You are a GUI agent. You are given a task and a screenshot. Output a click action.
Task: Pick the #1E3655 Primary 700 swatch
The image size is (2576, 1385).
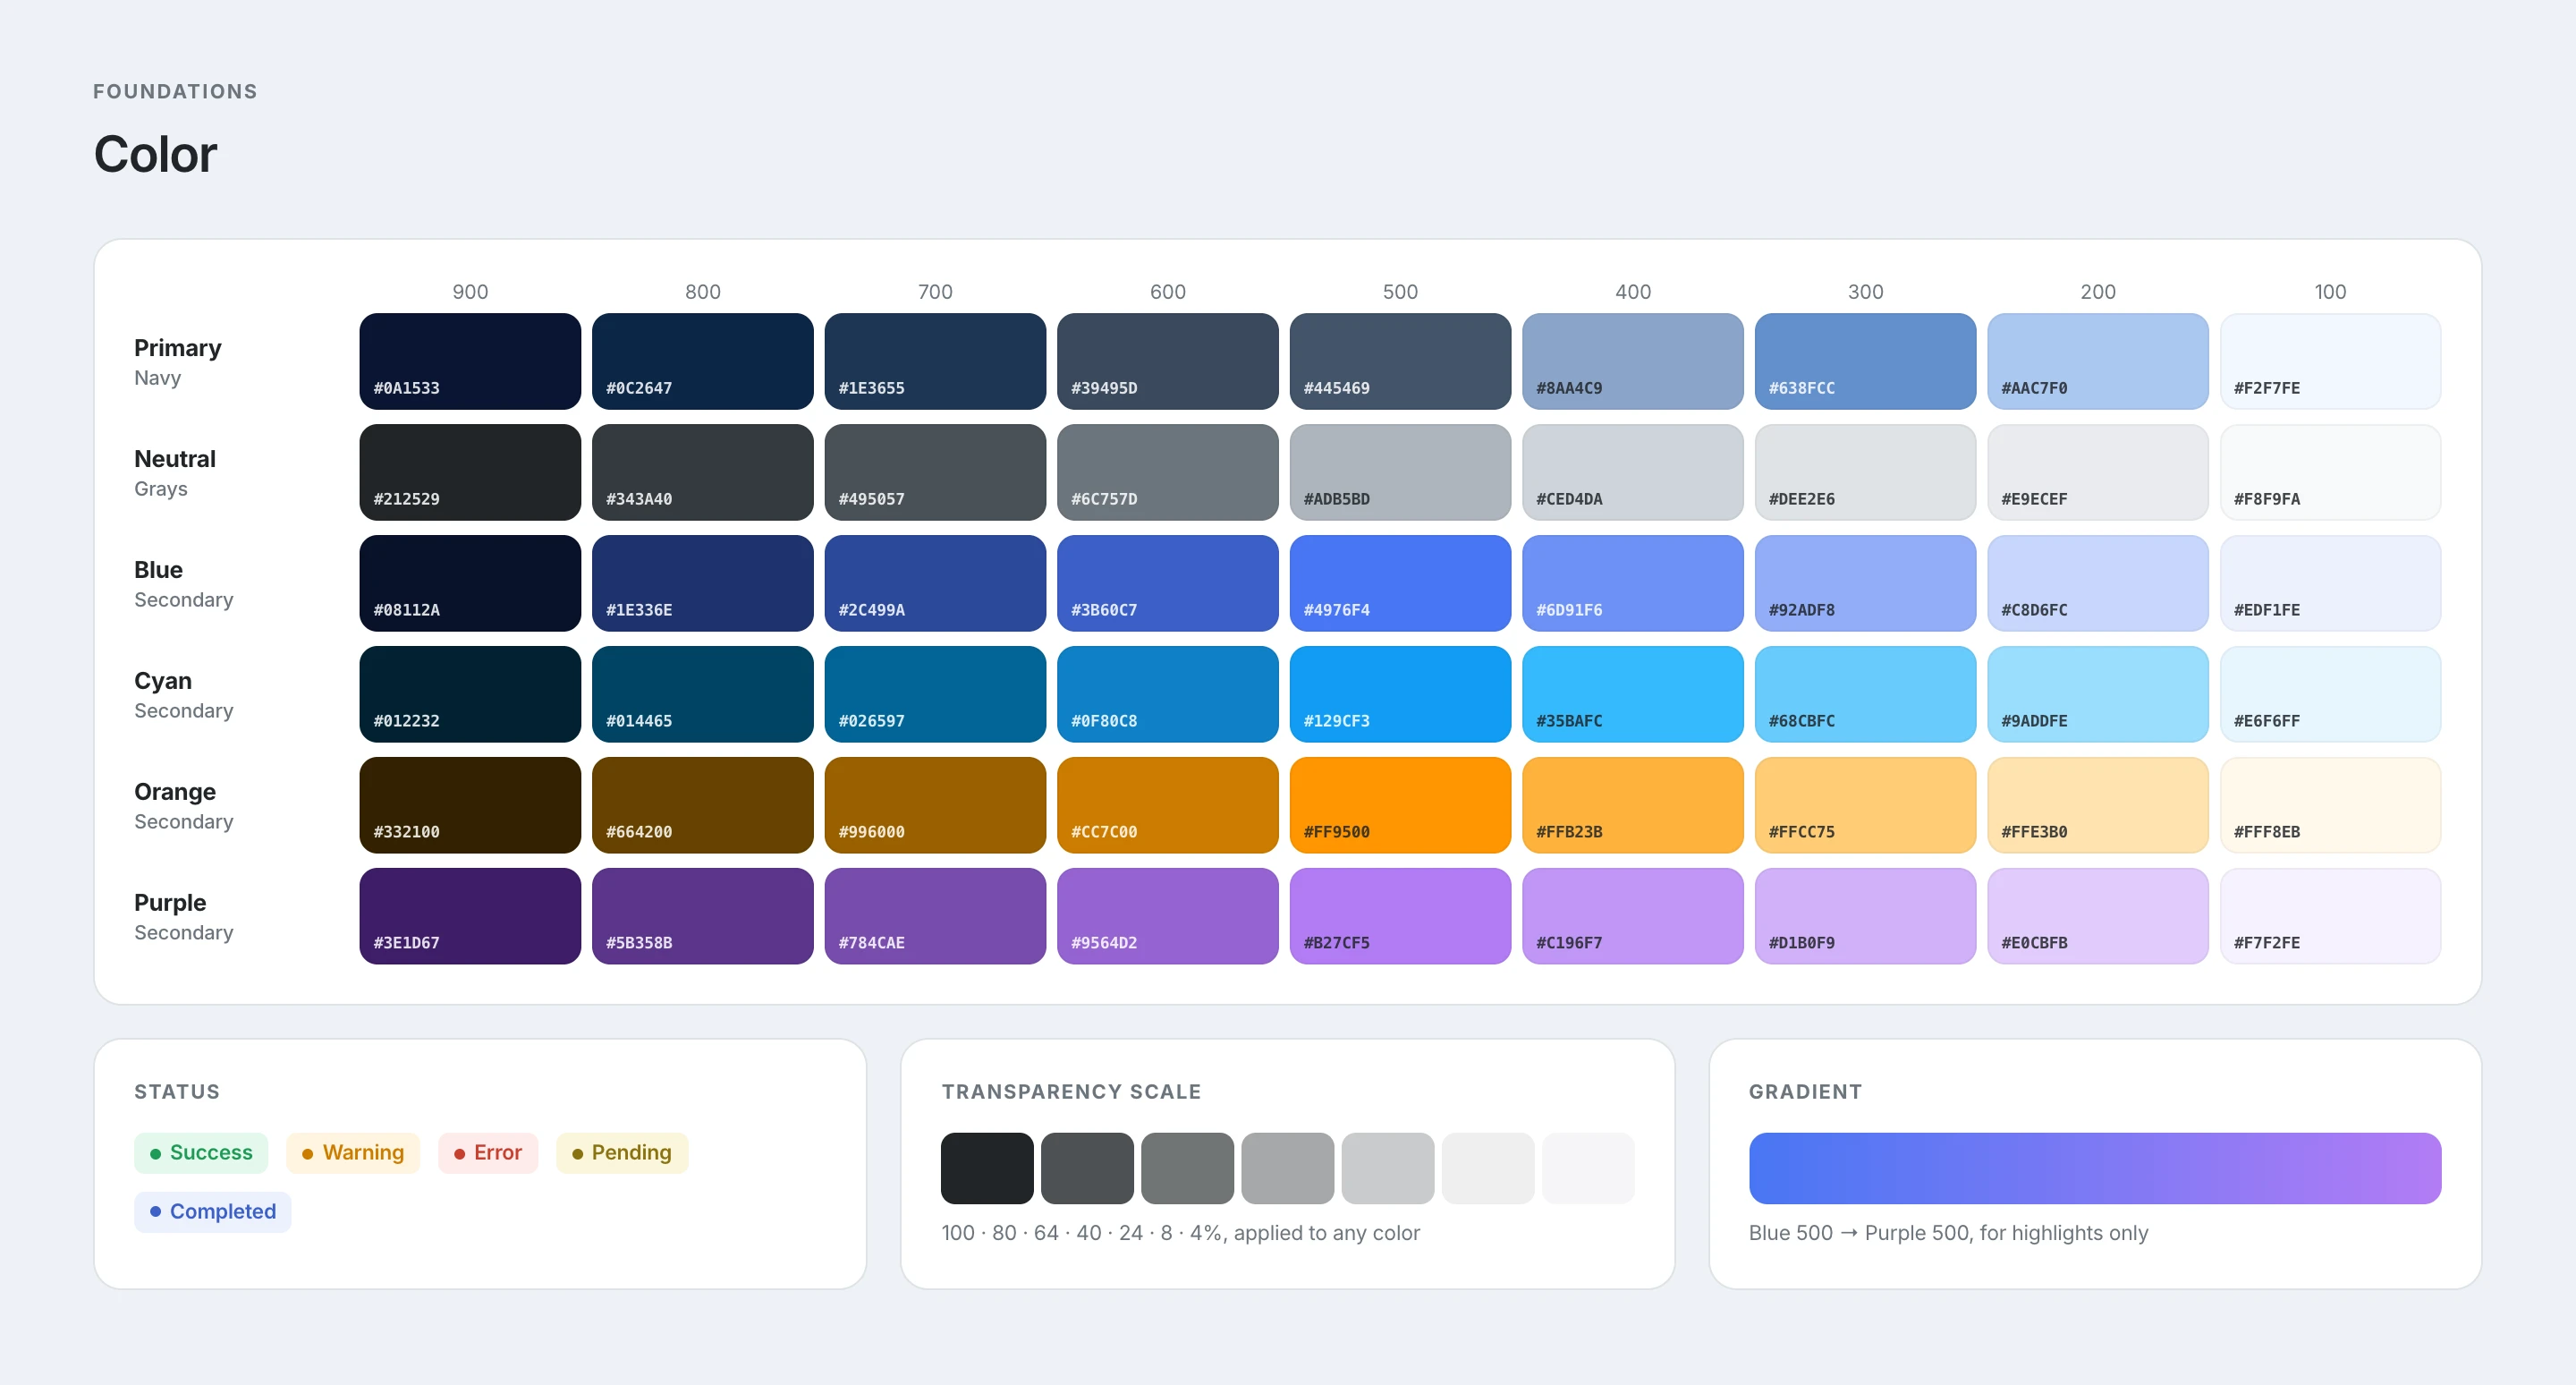coord(935,361)
